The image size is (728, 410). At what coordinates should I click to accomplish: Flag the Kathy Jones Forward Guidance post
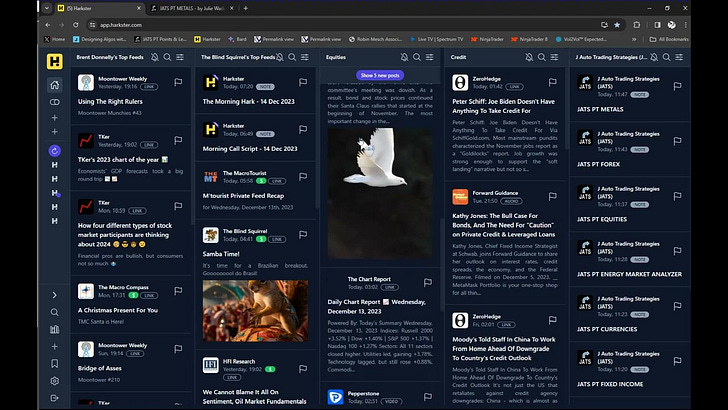click(552, 196)
